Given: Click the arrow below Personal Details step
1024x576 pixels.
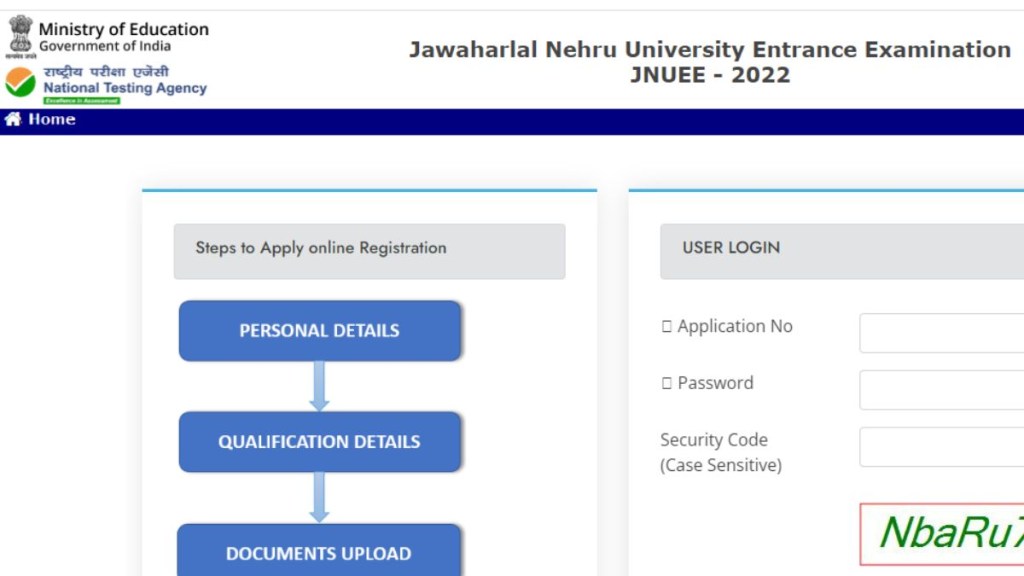Looking at the screenshot, I should 319,386.
